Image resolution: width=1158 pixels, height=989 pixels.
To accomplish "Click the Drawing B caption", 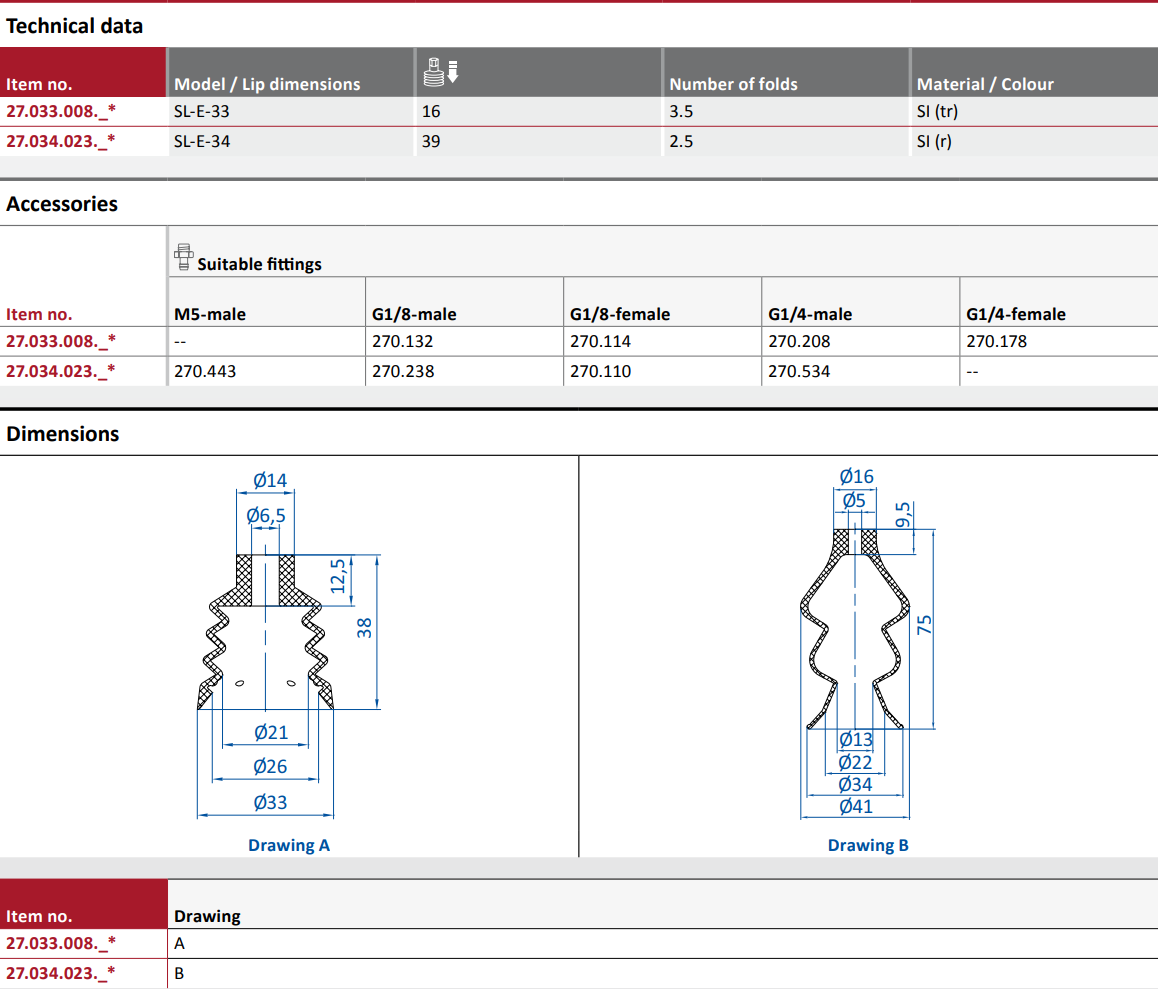I will tap(868, 845).
